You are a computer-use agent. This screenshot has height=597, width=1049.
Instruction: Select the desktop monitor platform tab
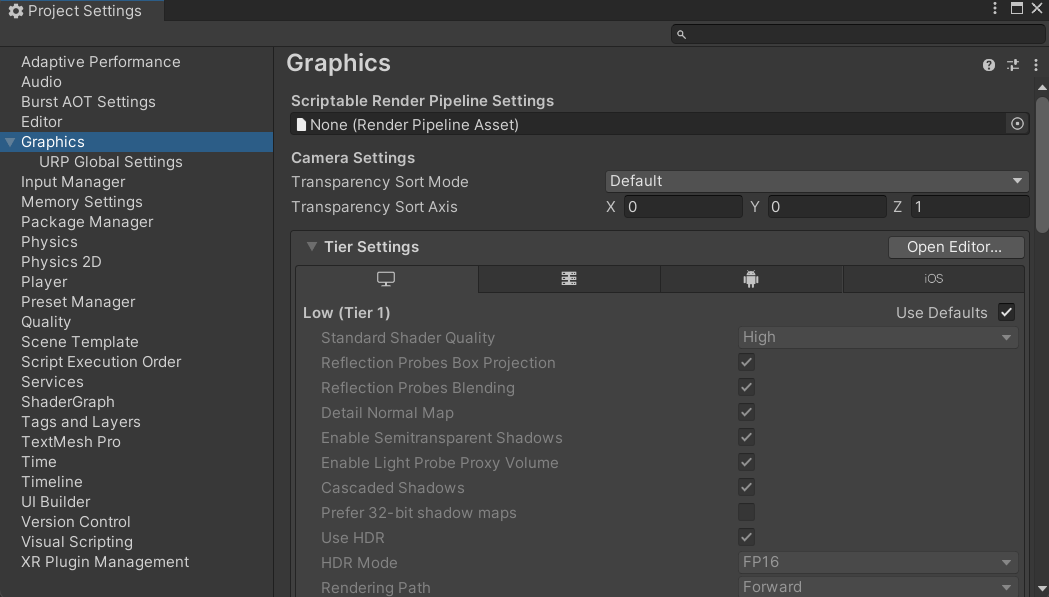386,279
